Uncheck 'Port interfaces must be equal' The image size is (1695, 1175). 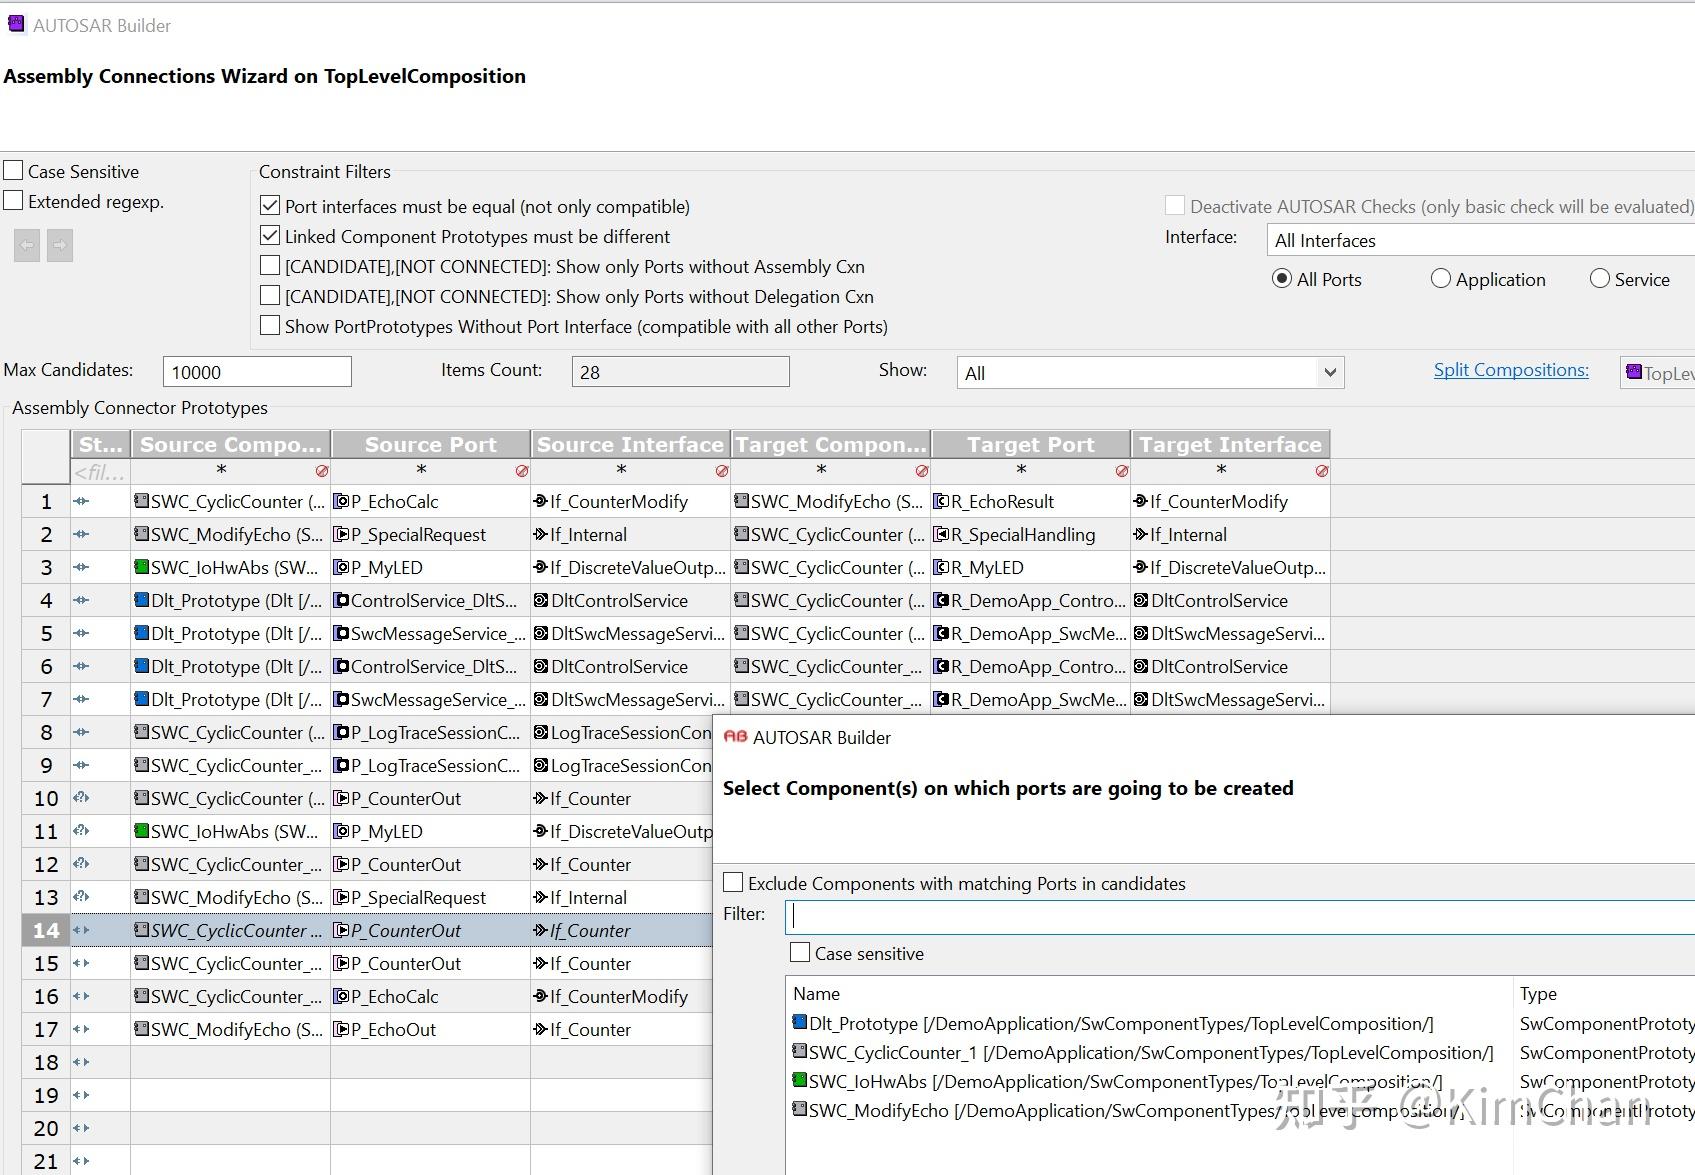coord(270,206)
